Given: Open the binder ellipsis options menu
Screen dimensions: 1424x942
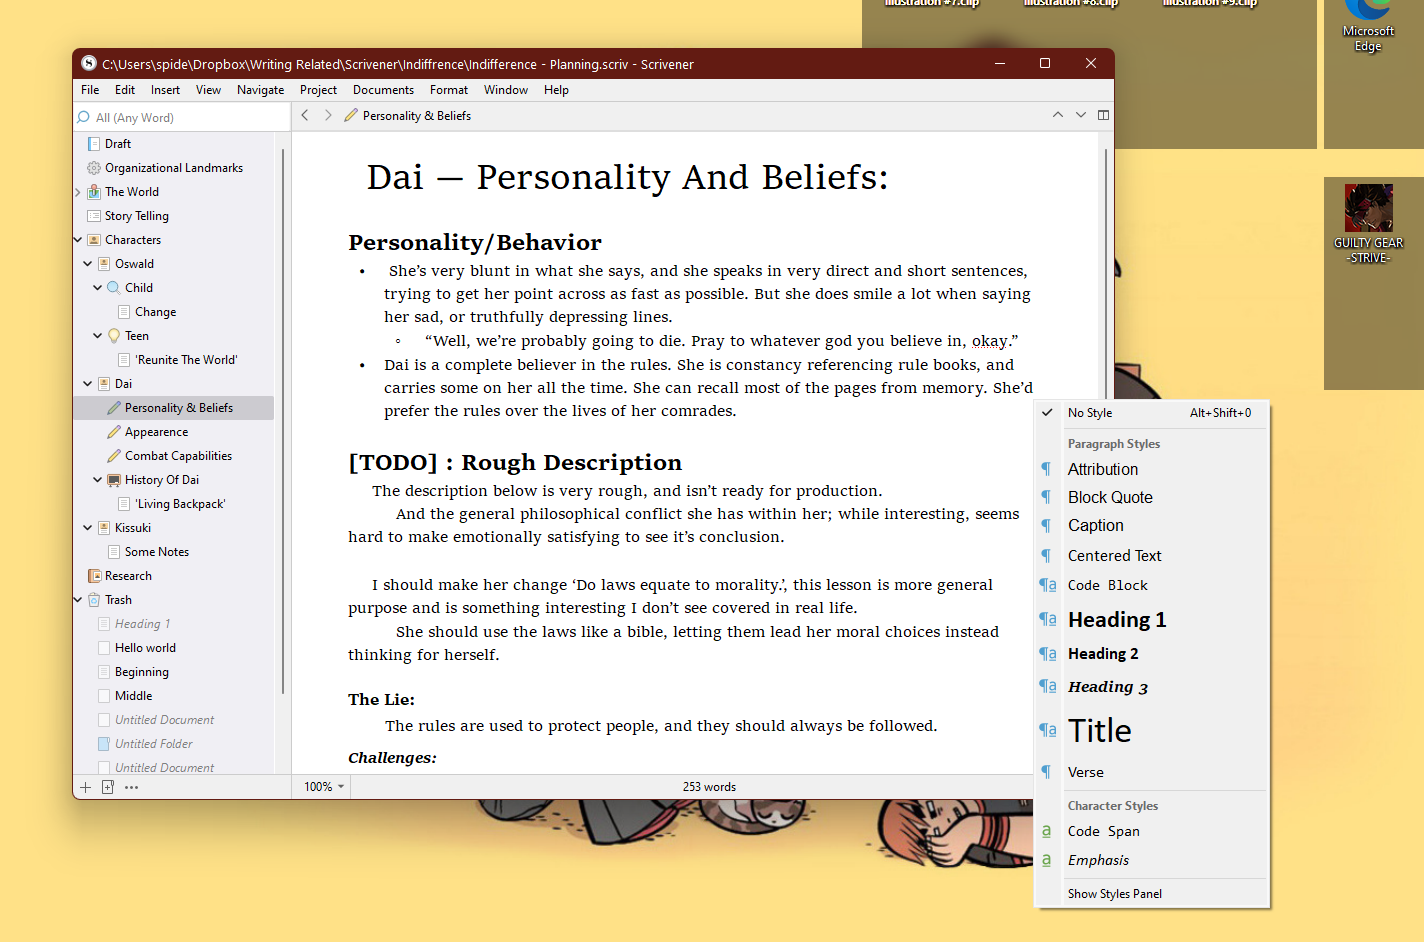Looking at the screenshot, I should click(131, 787).
